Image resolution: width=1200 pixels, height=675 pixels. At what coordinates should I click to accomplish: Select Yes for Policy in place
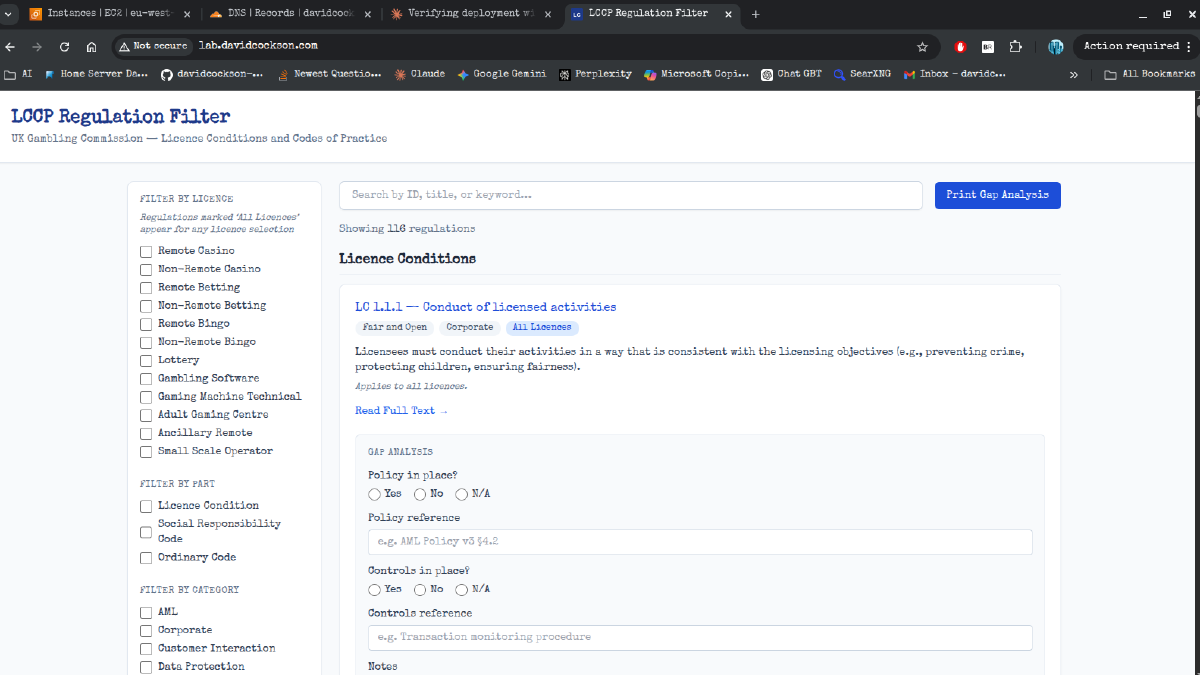(x=374, y=494)
